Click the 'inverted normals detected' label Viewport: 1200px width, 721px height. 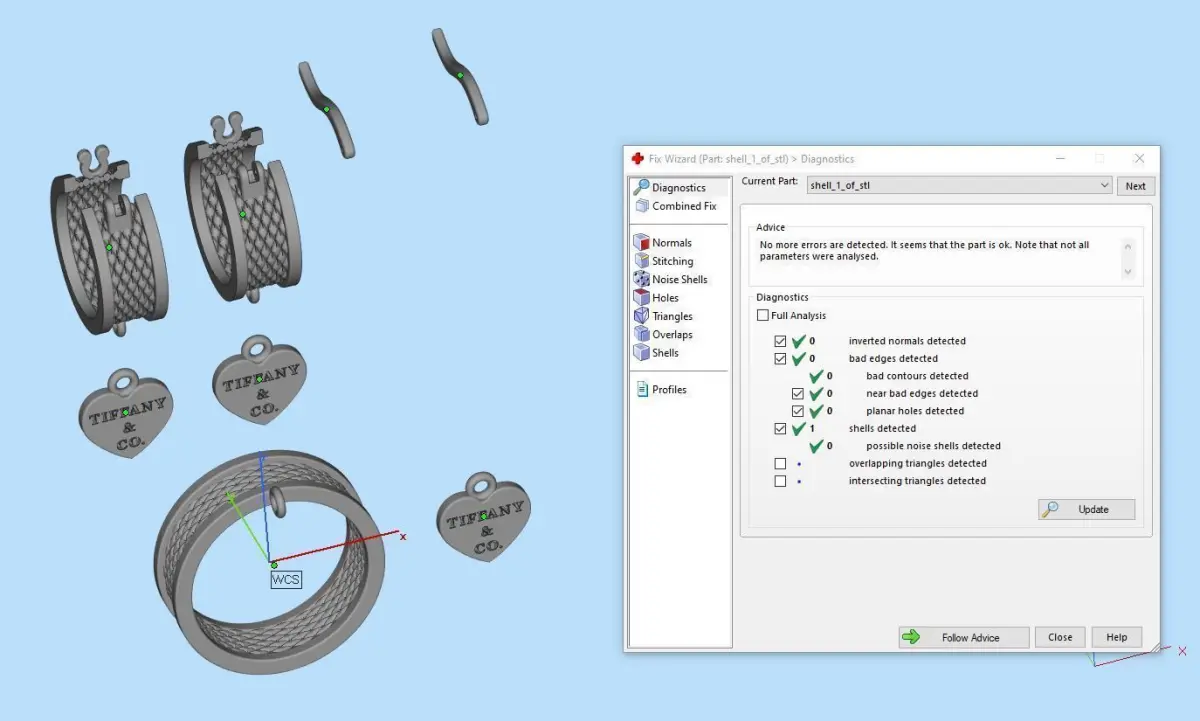coord(907,341)
